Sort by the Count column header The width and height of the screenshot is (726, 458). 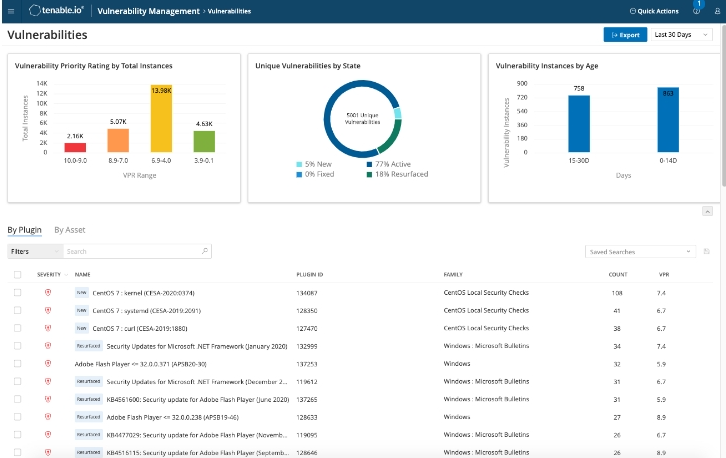pyautogui.click(x=618, y=275)
